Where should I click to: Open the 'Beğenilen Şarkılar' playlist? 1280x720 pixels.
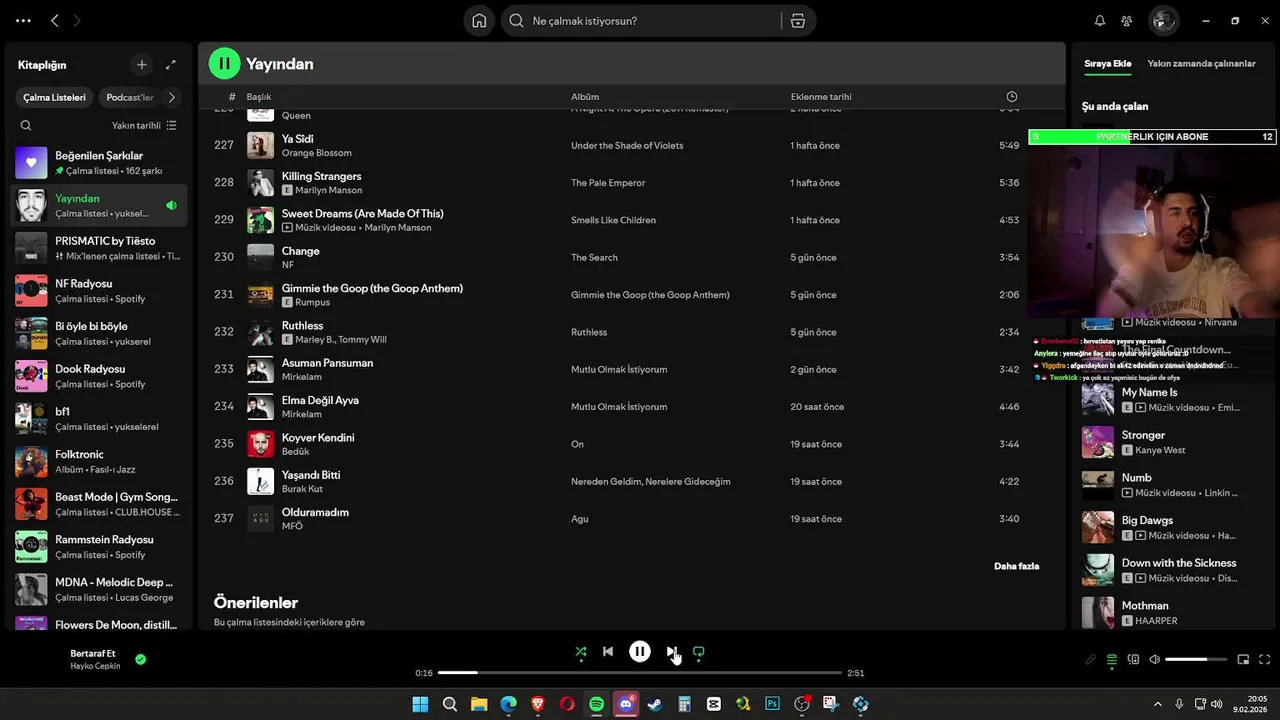pos(99,163)
